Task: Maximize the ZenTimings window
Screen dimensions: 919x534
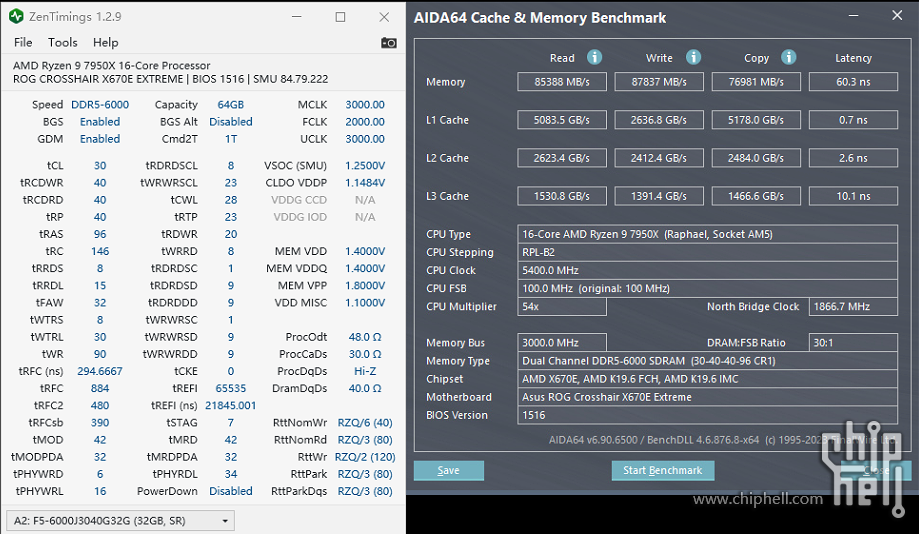Action: pyautogui.click(x=340, y=17)
